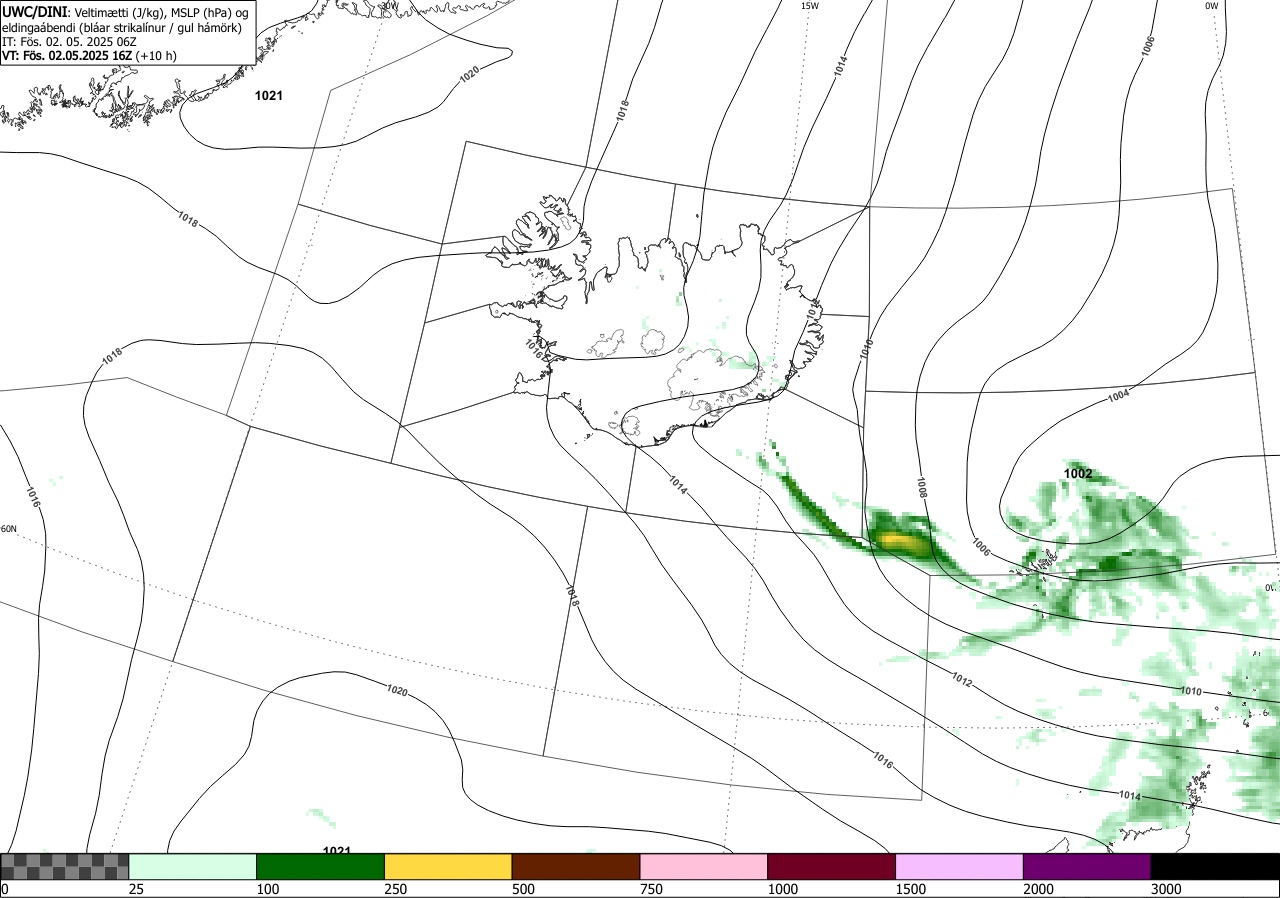Click the lavender 1500–2000 legend swatch
1280x898 pixels.
[960, 866]
